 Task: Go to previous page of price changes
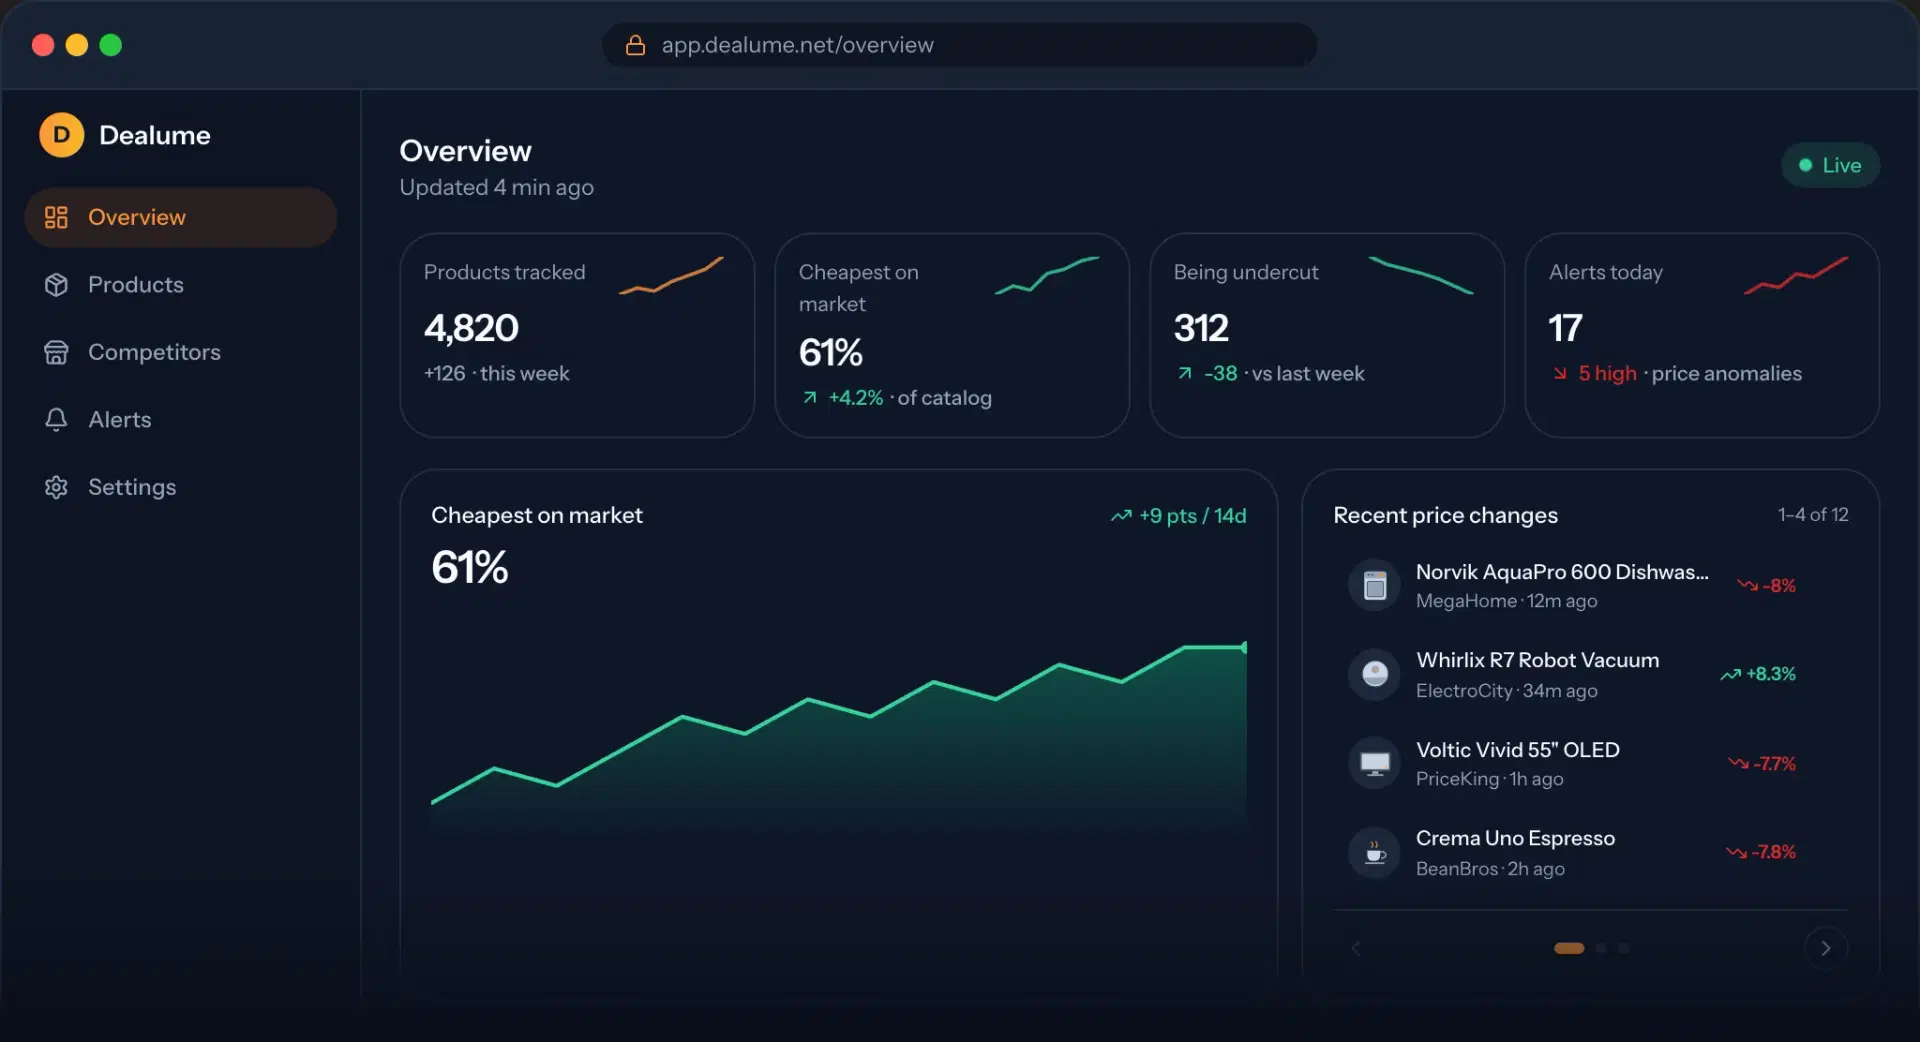pyautogui.click(x=1356, y=948)
